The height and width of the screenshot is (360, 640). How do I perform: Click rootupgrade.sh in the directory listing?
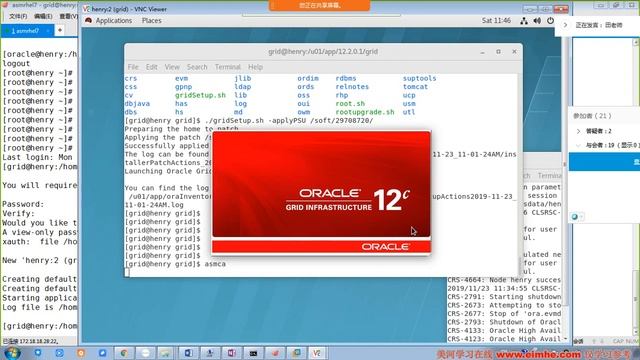[365, 112]
